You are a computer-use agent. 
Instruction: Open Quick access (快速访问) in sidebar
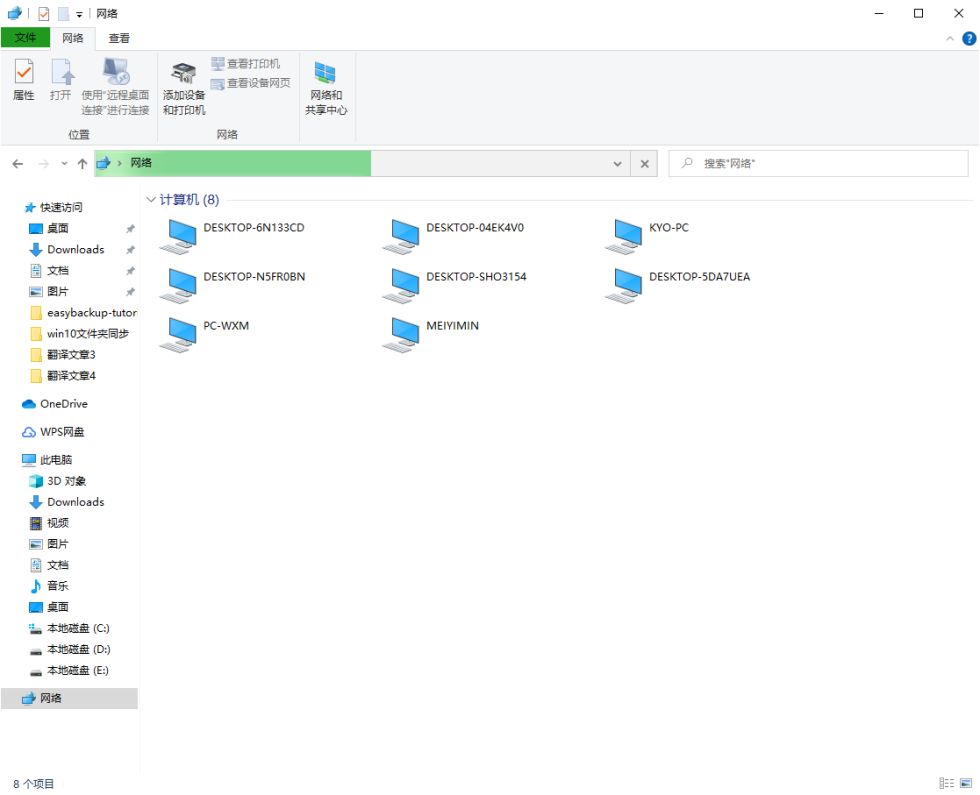52,208
